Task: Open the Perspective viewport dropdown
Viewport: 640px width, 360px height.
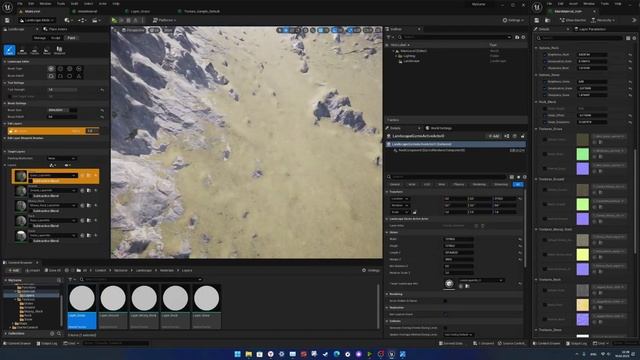Action: click(x=133, y=30)
